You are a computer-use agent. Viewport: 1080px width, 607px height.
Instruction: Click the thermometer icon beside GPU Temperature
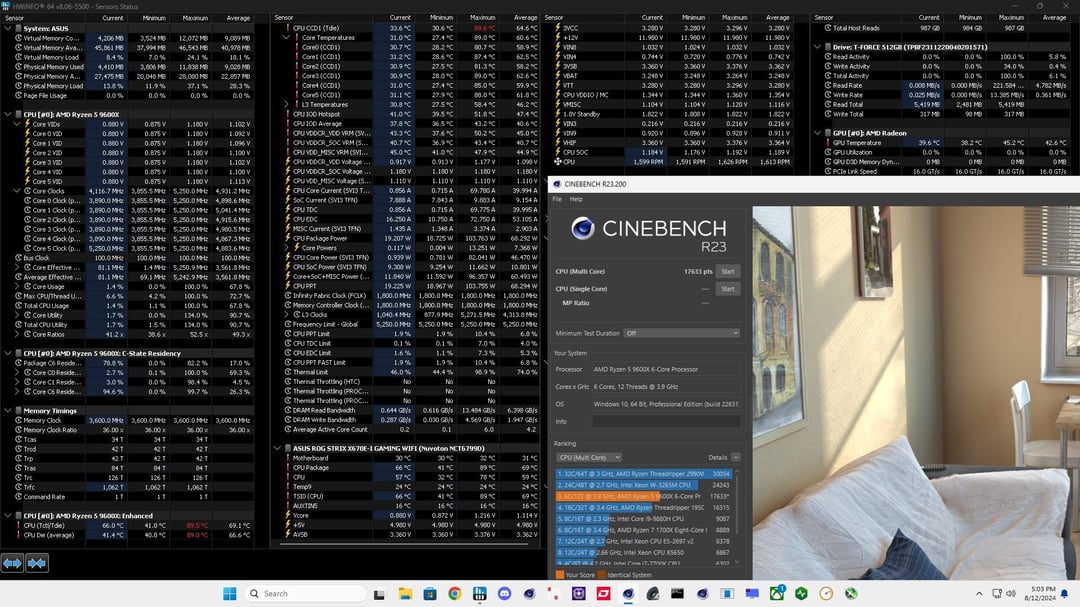click(x=828, y=143)
